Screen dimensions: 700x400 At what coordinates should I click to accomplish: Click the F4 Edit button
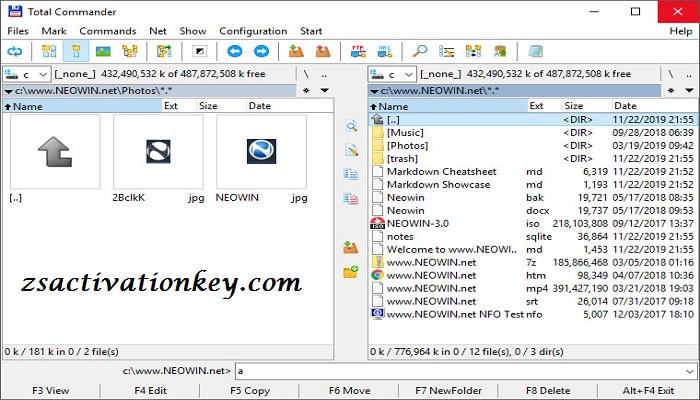pyautogui.click(x=150, y=391)
